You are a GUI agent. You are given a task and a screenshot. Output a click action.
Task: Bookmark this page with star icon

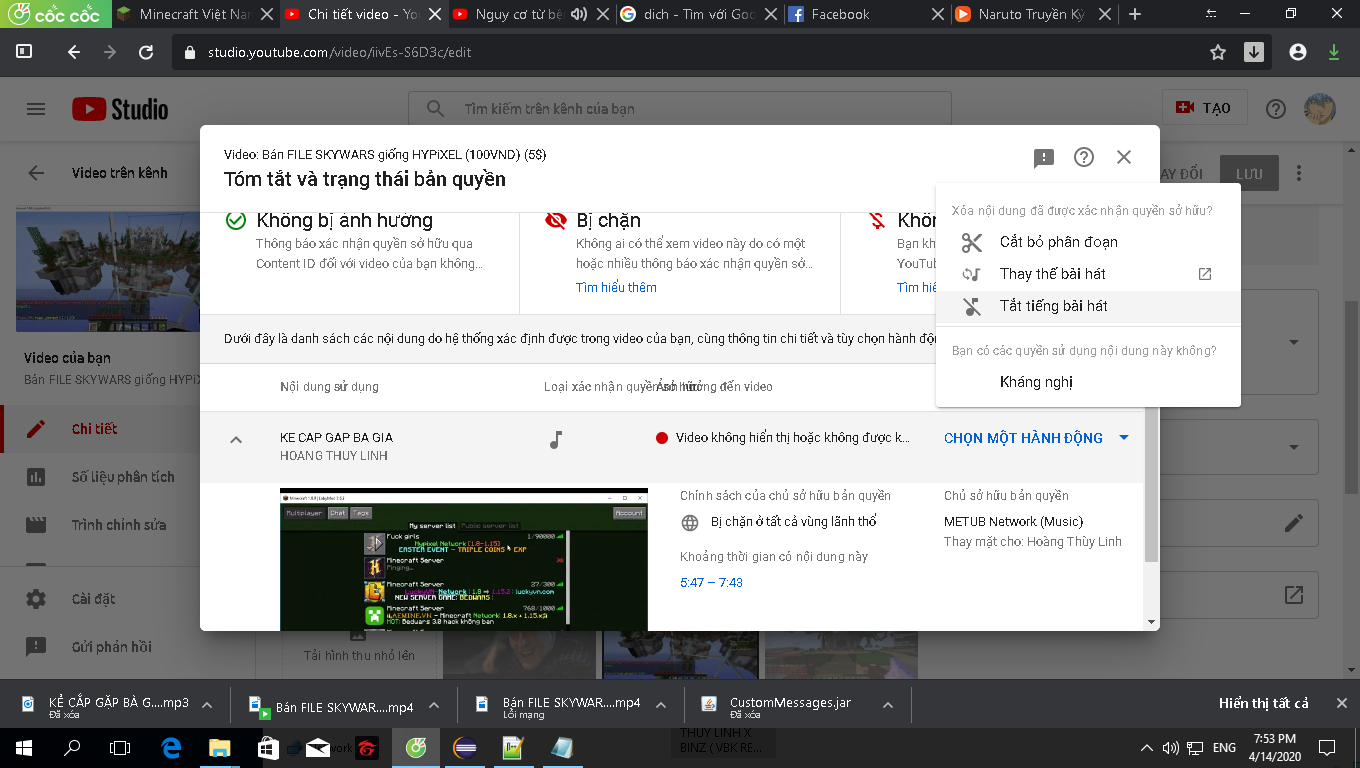point(1218,52)
